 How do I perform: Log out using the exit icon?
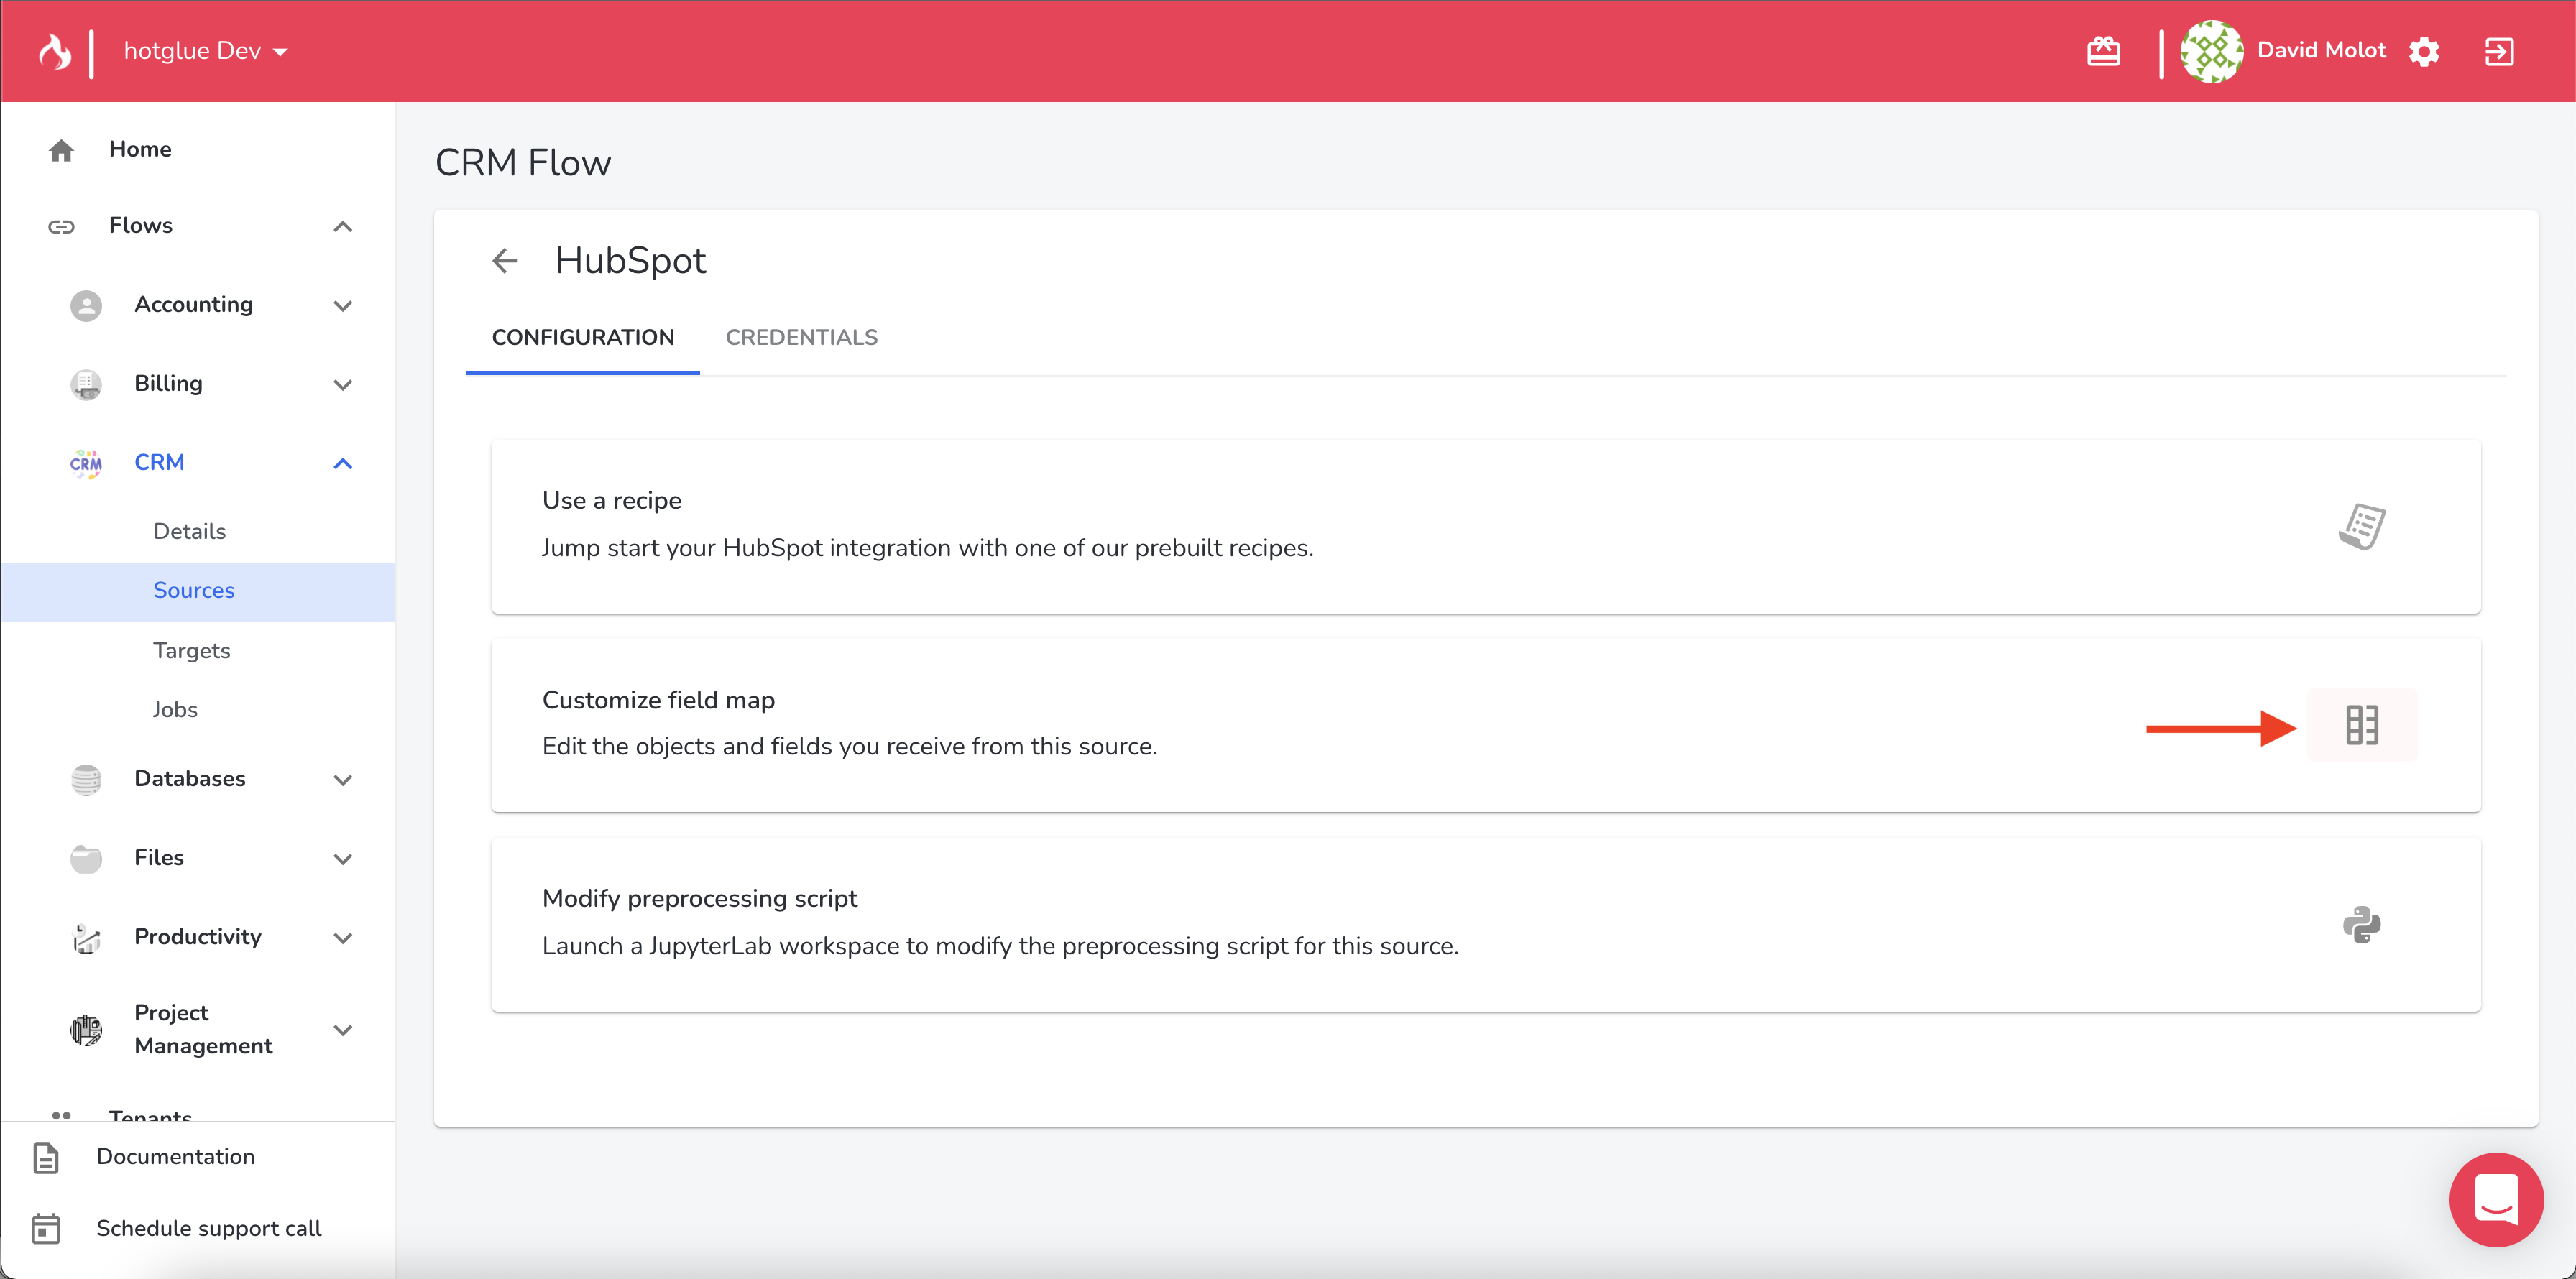pyautogui.click(x=2499, y=51)
